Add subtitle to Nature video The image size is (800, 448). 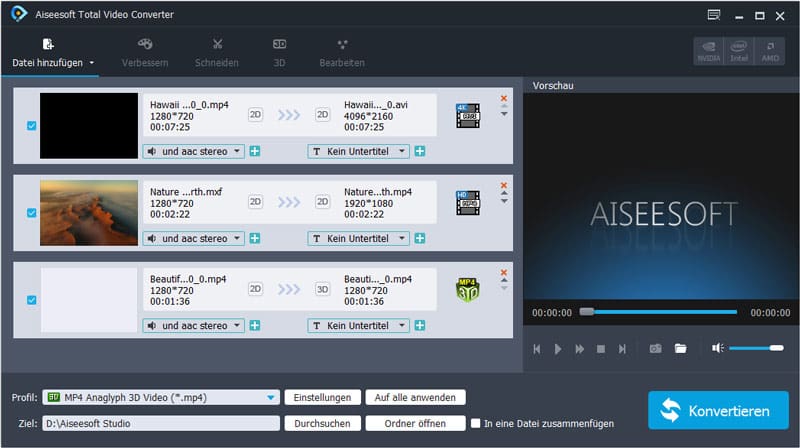click(x=420, y=239)
